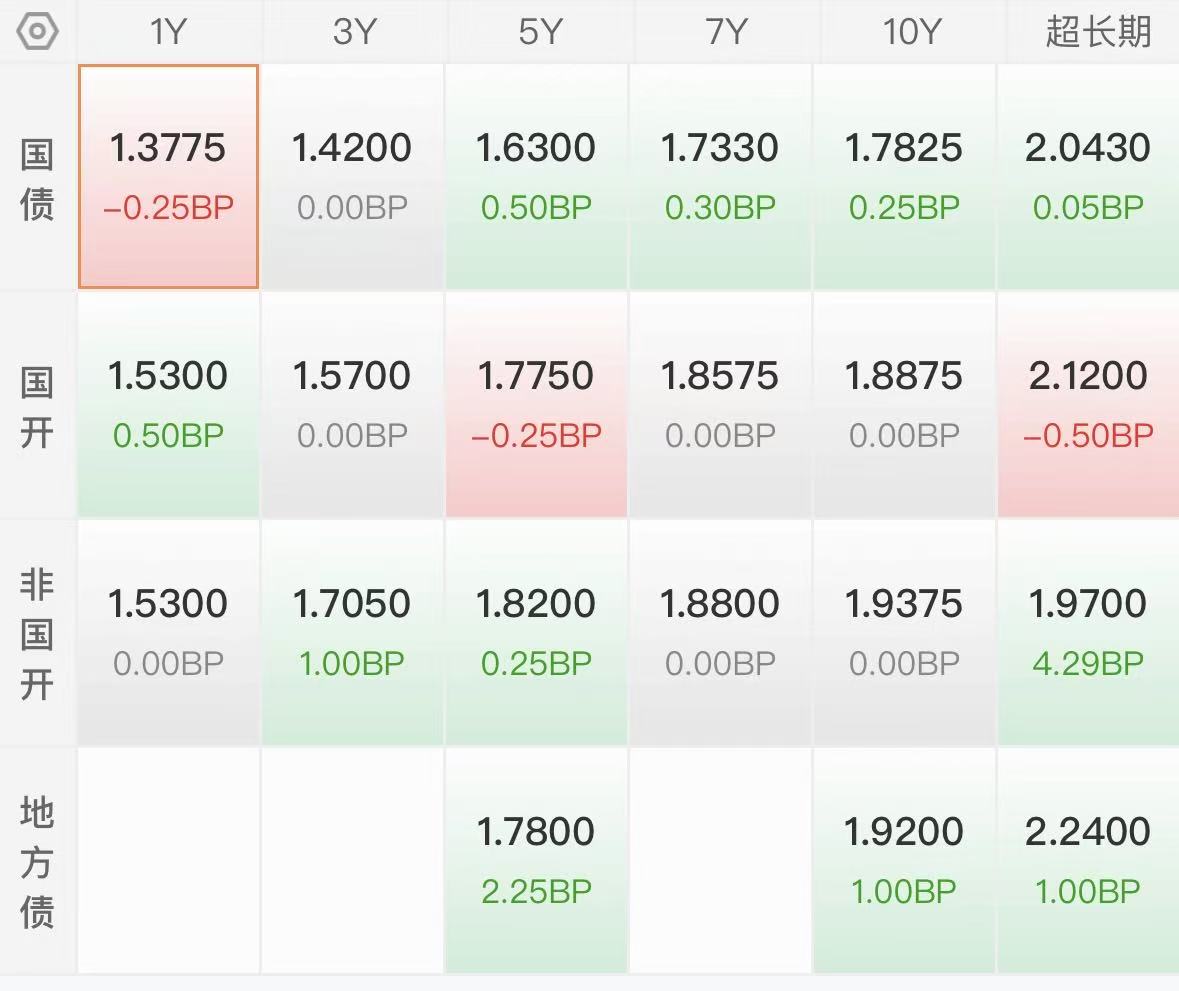Select the 3Y column header
The height and width of the screenshot is (991, 1179).
coord(353,32)
